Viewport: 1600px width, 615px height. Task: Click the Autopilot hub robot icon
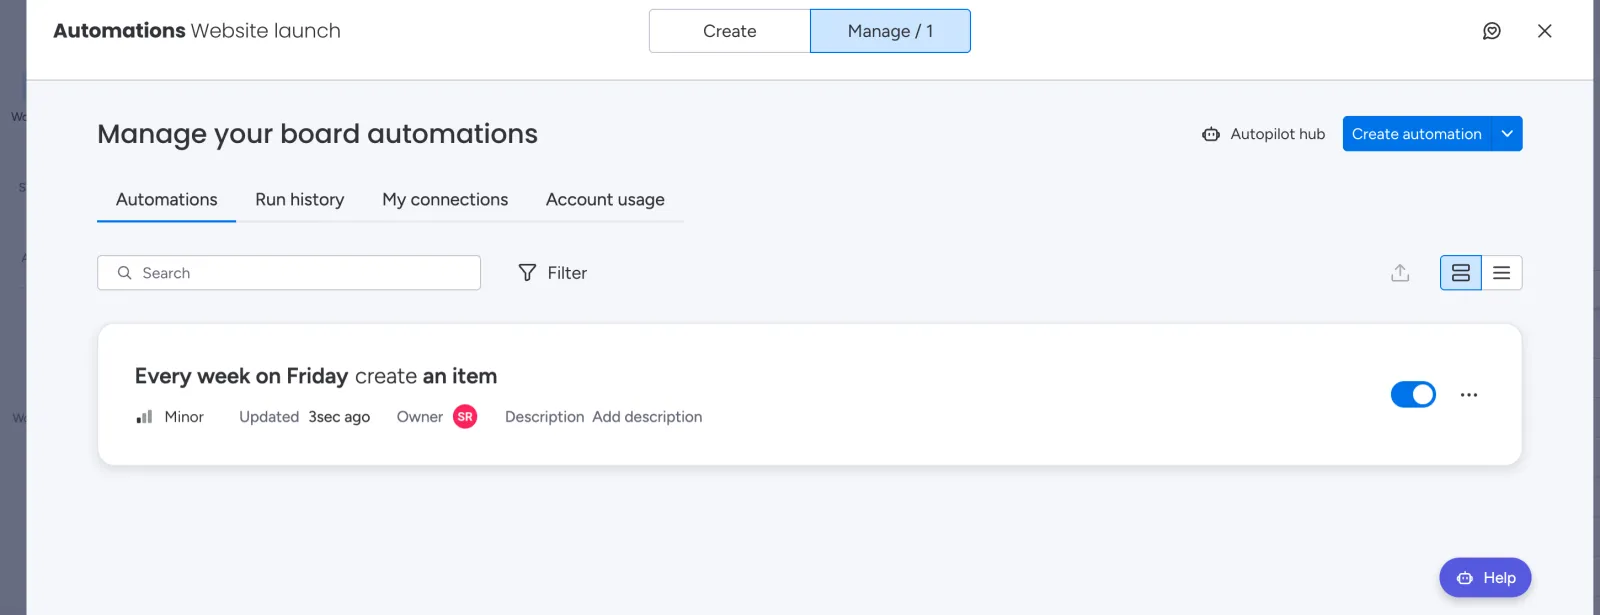point(1210,134)
